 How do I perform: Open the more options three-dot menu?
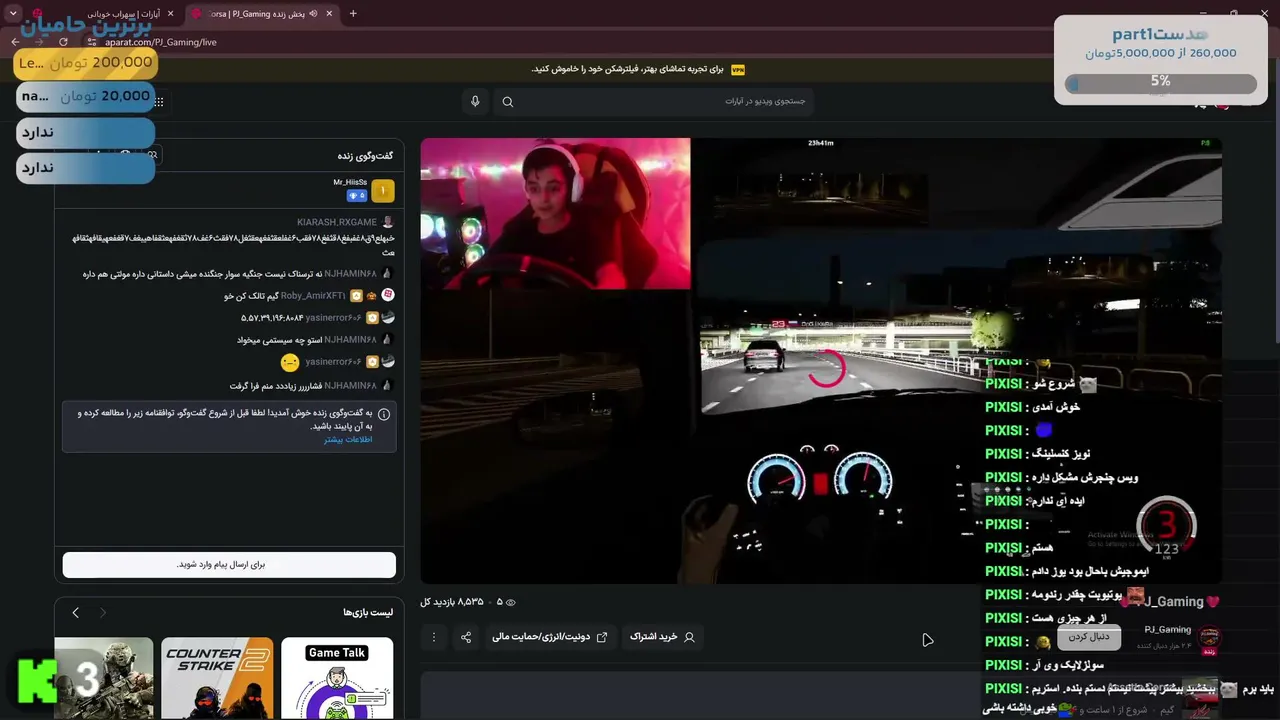[434, 637]
